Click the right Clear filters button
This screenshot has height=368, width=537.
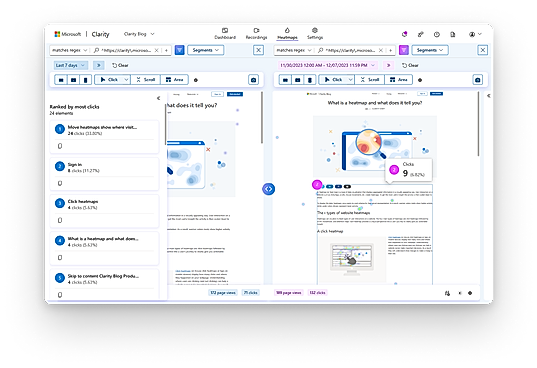pyautogui.click(x=410, y=65)
